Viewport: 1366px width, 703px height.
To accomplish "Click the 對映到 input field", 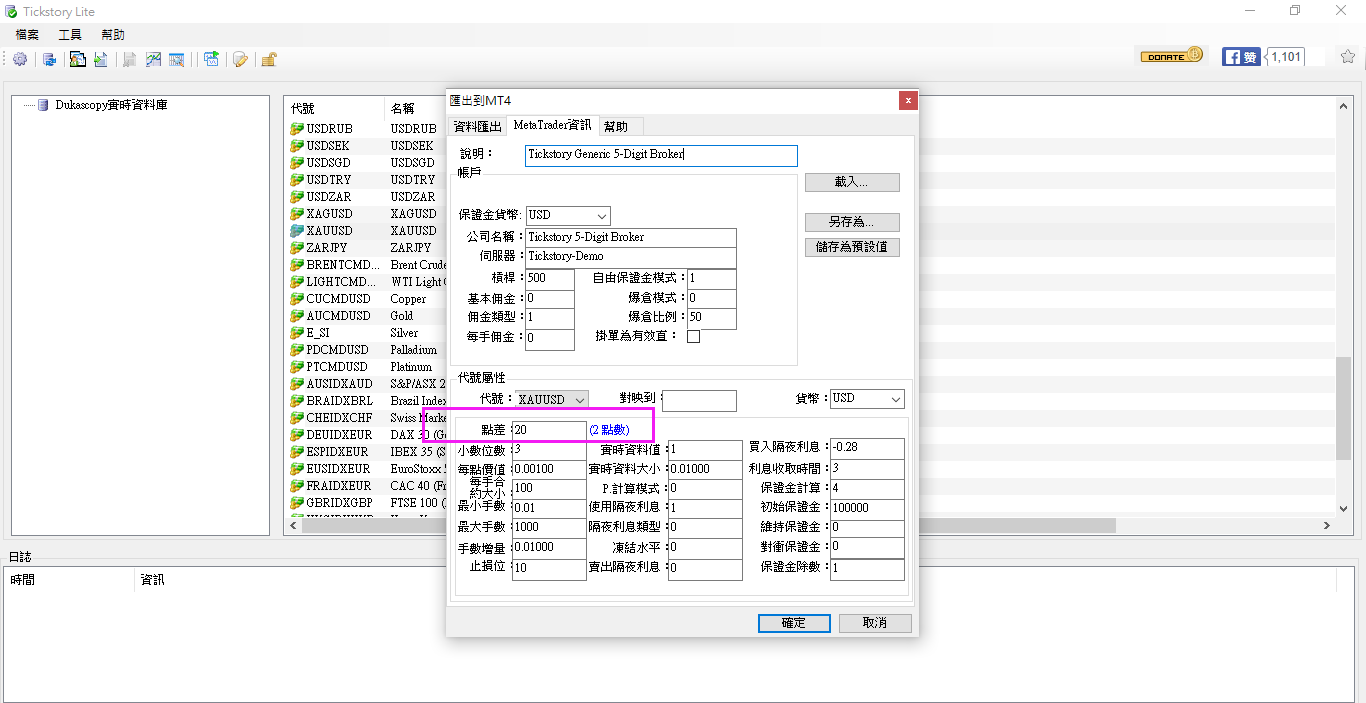I will pyautogui.click(x=699, y=401).
